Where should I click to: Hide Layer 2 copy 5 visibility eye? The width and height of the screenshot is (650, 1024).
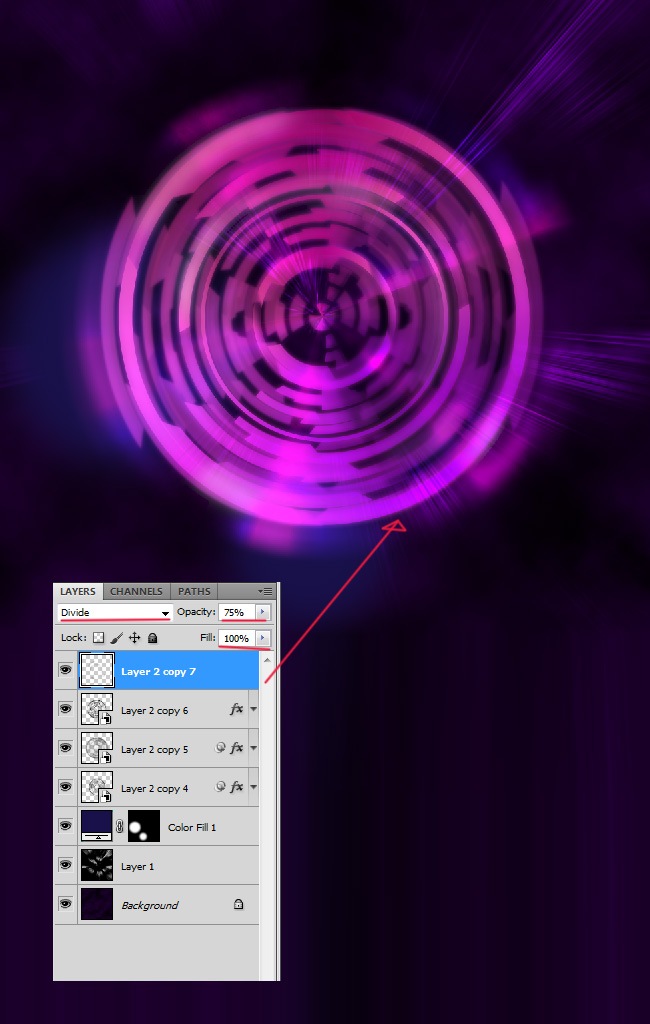pyautogui.click(x=65, y=748)
